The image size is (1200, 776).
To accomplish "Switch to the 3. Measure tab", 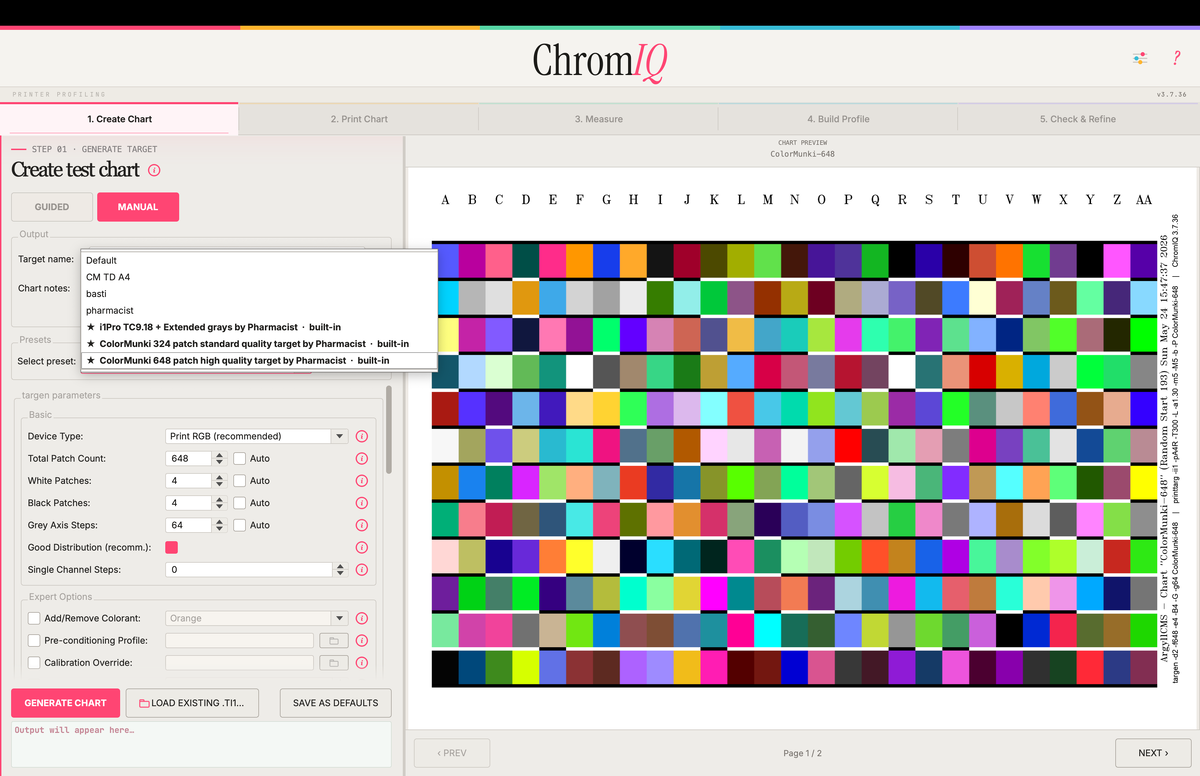I will click(599, 119).
